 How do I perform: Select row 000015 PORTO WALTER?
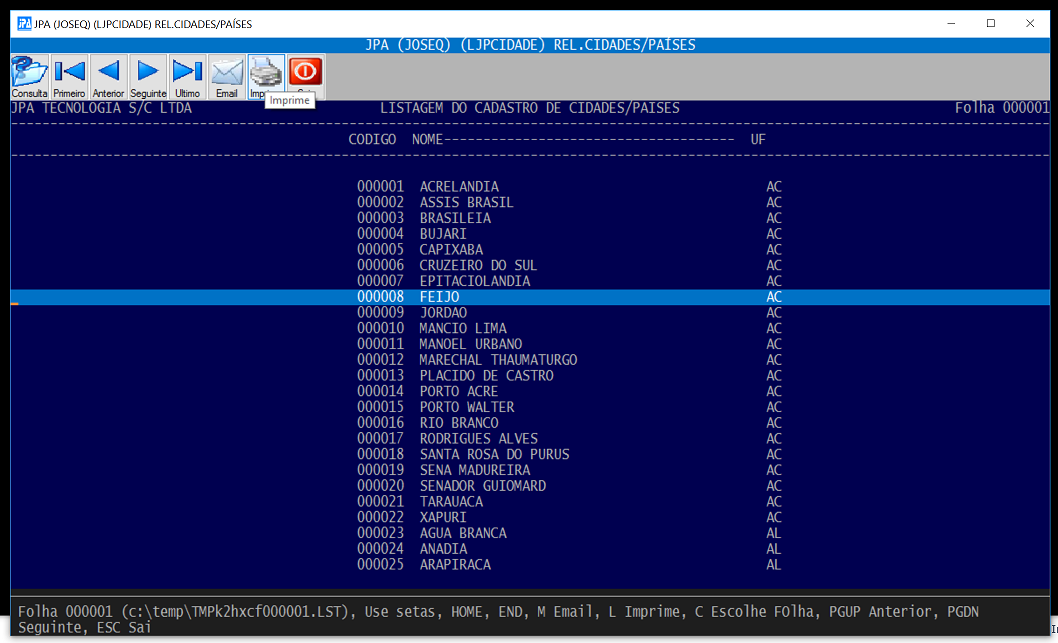click(x=530, y=407)
